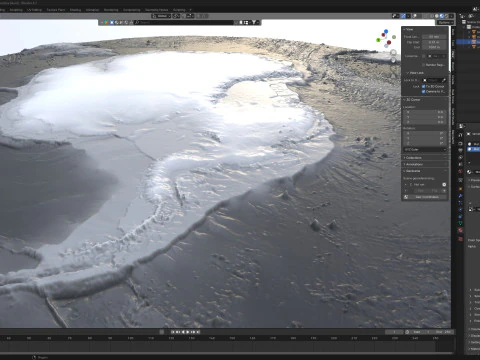Uncheck Lock To 3D Cursor checkbox
The image size is (480, 360).
coord(423,86)
